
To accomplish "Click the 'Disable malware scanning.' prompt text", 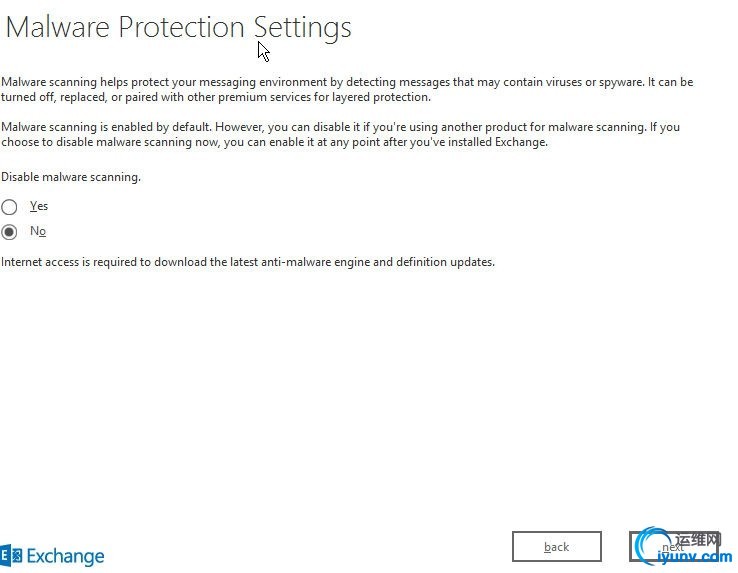I will pos(71,177).
